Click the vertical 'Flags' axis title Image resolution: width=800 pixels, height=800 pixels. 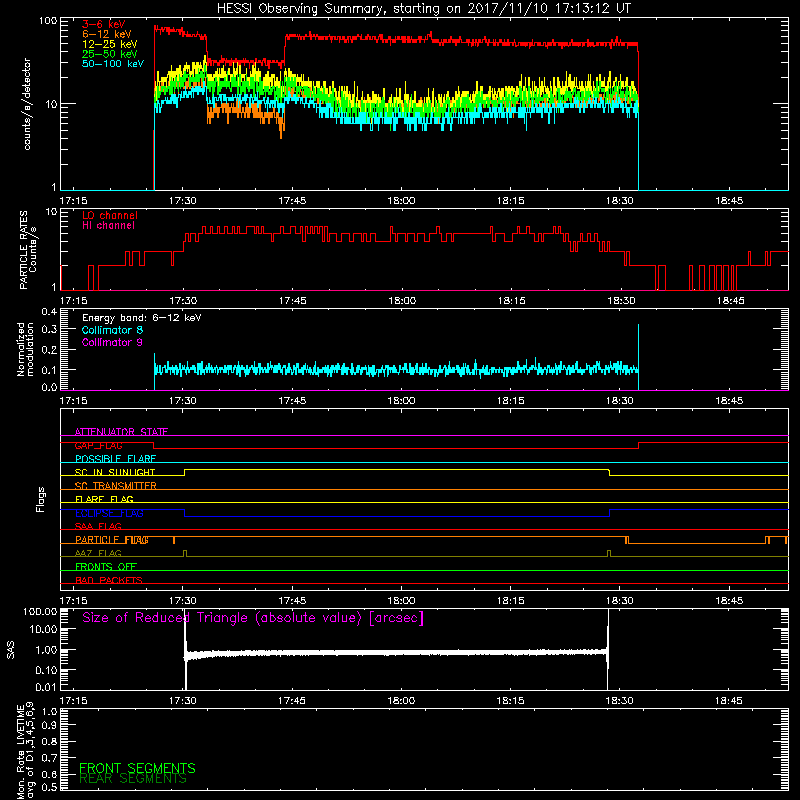[41, 499]
